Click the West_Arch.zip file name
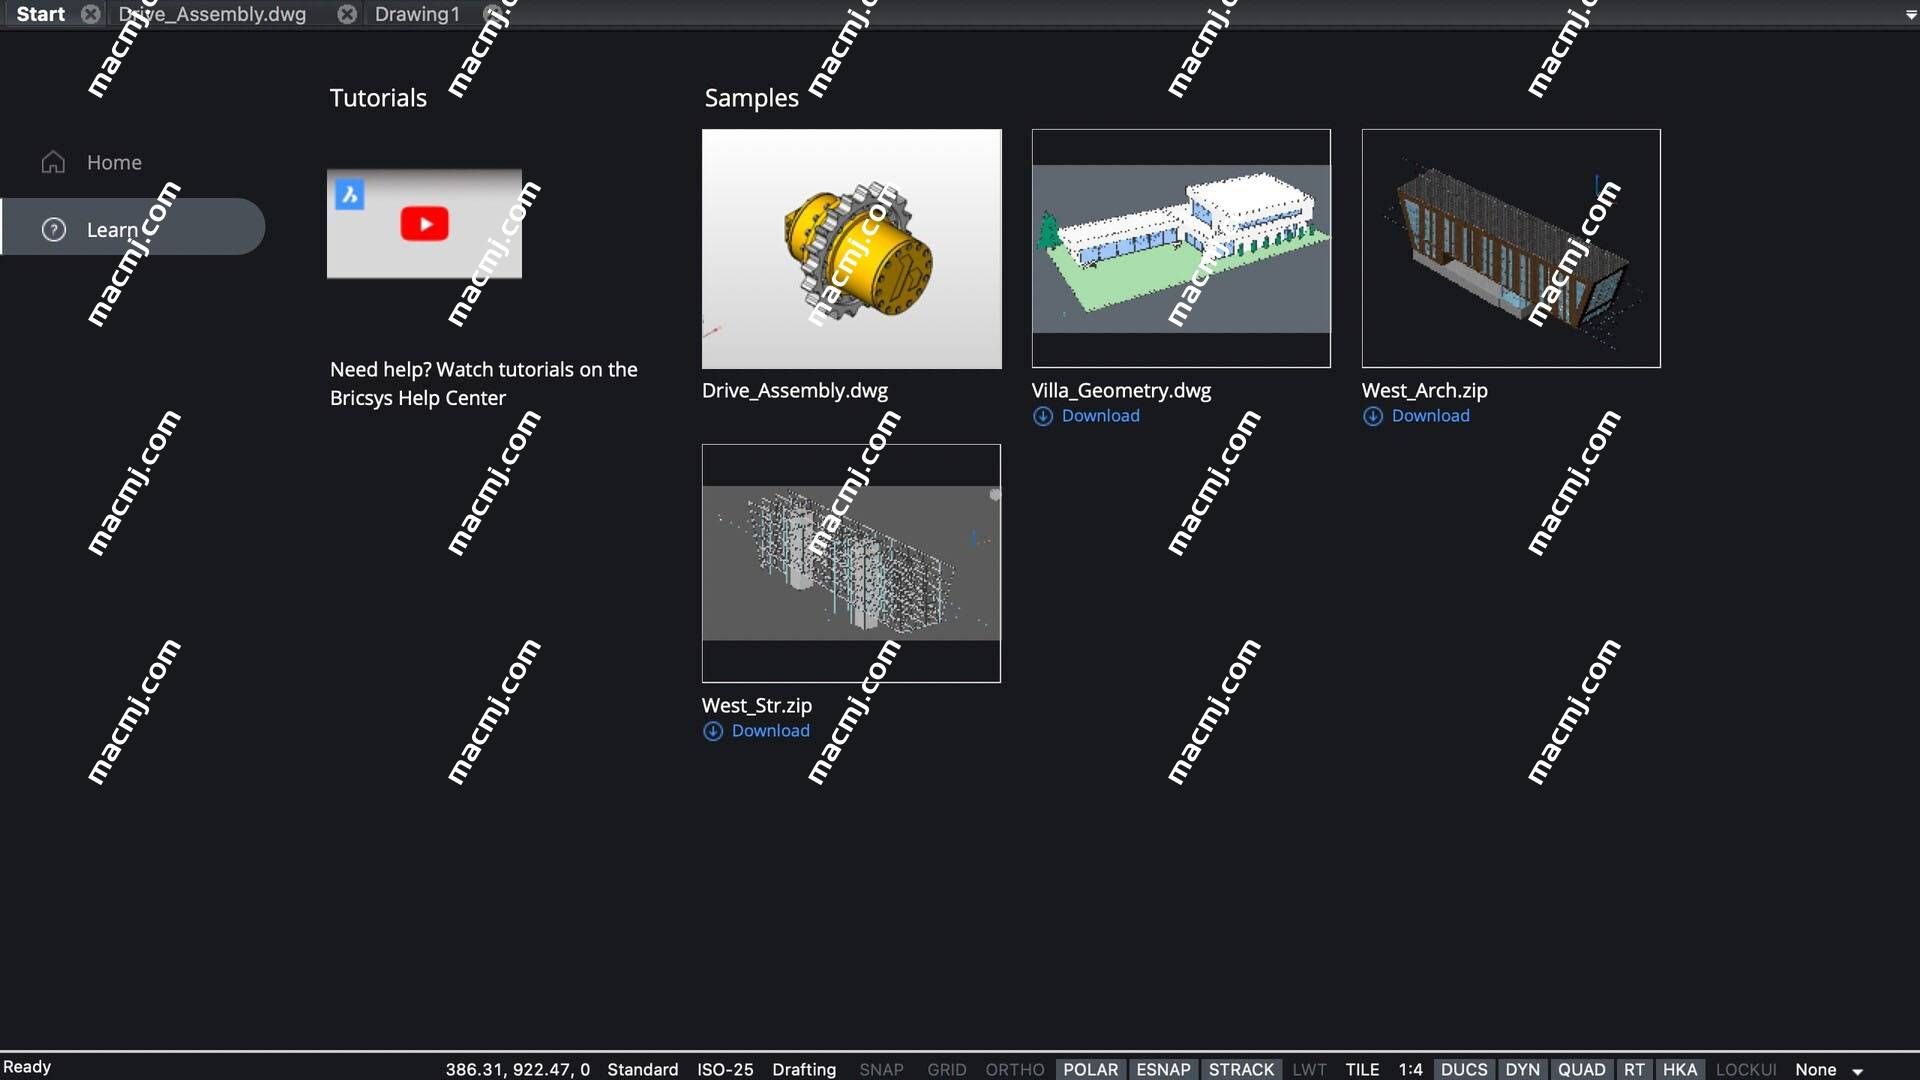Screen dimensions: 1920x1080 tap(1424, 390)
